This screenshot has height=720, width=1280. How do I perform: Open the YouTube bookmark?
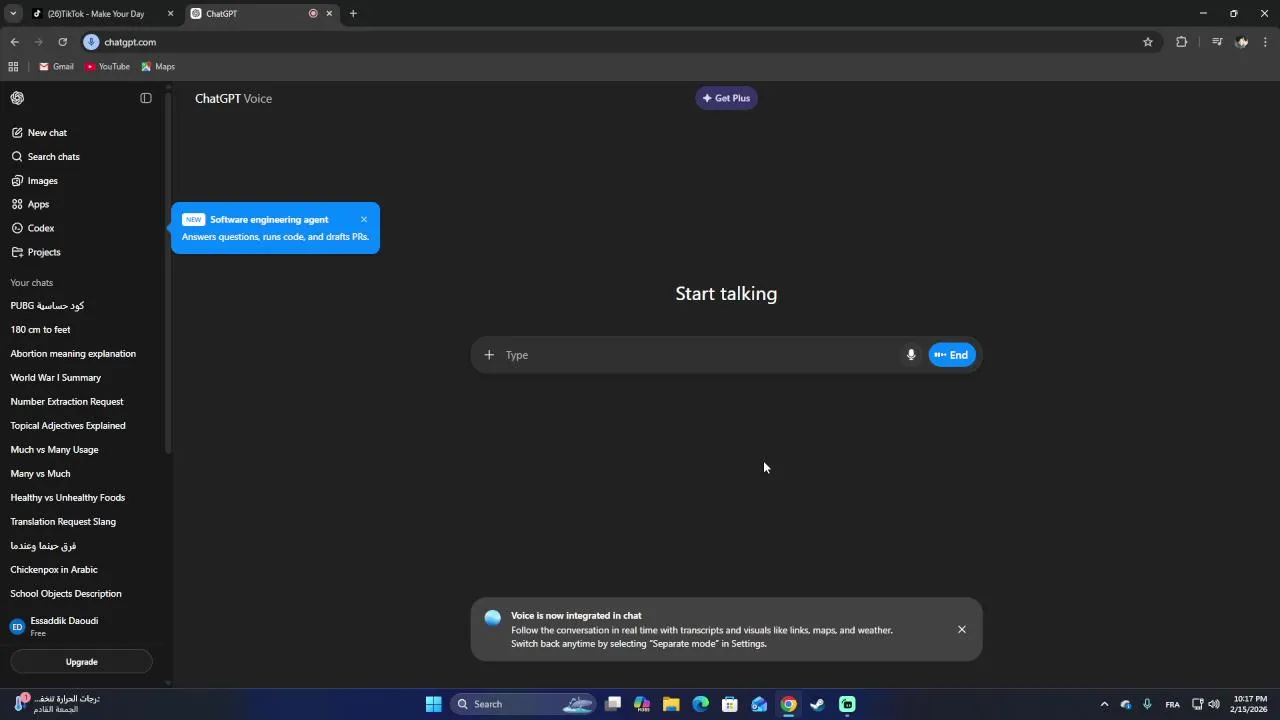pos(107,67)
